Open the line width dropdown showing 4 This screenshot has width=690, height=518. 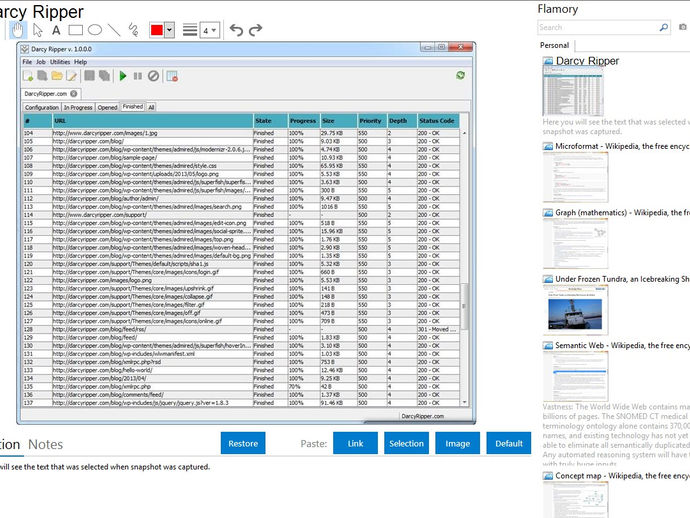[209, 30]
